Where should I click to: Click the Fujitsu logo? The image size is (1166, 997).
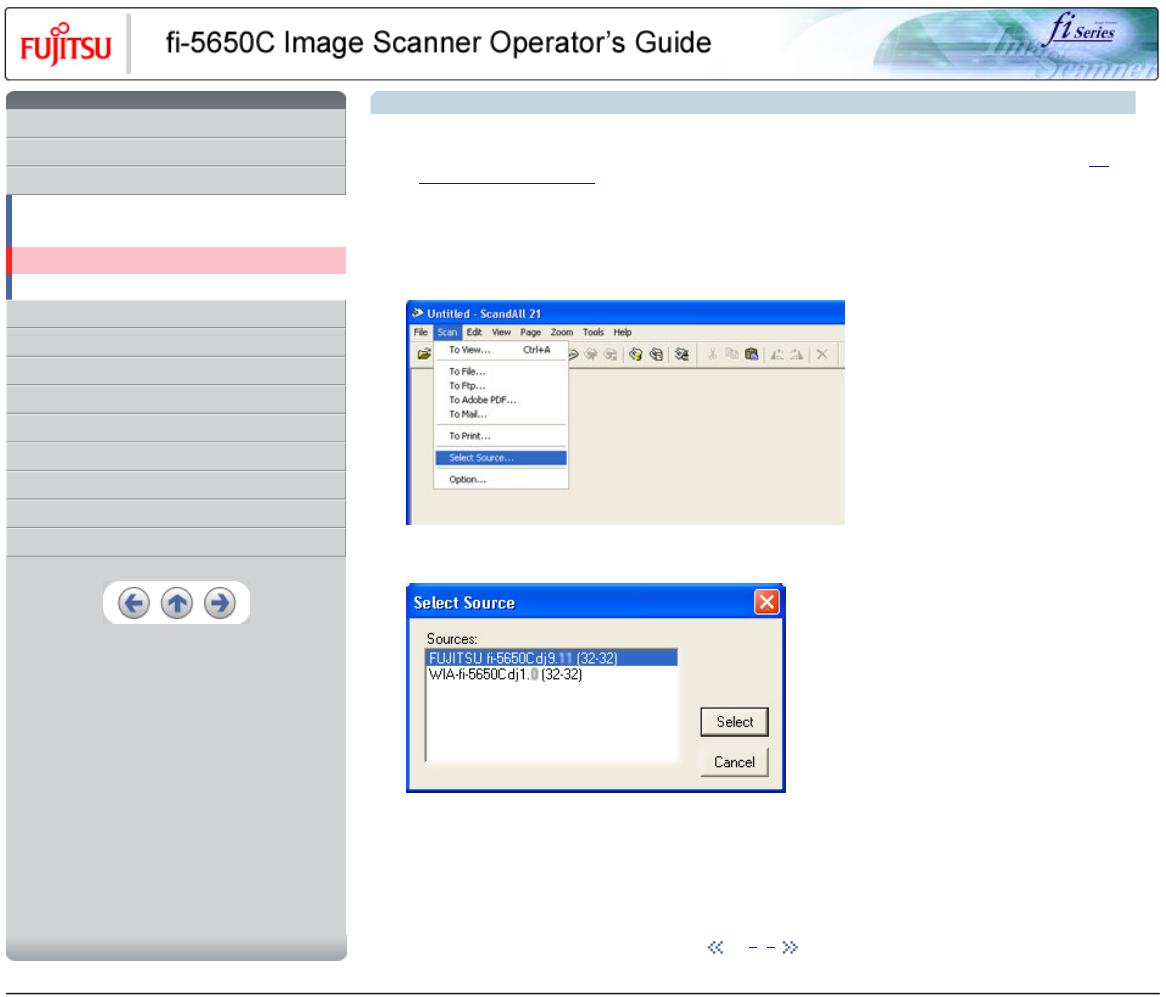pos(66,44)
